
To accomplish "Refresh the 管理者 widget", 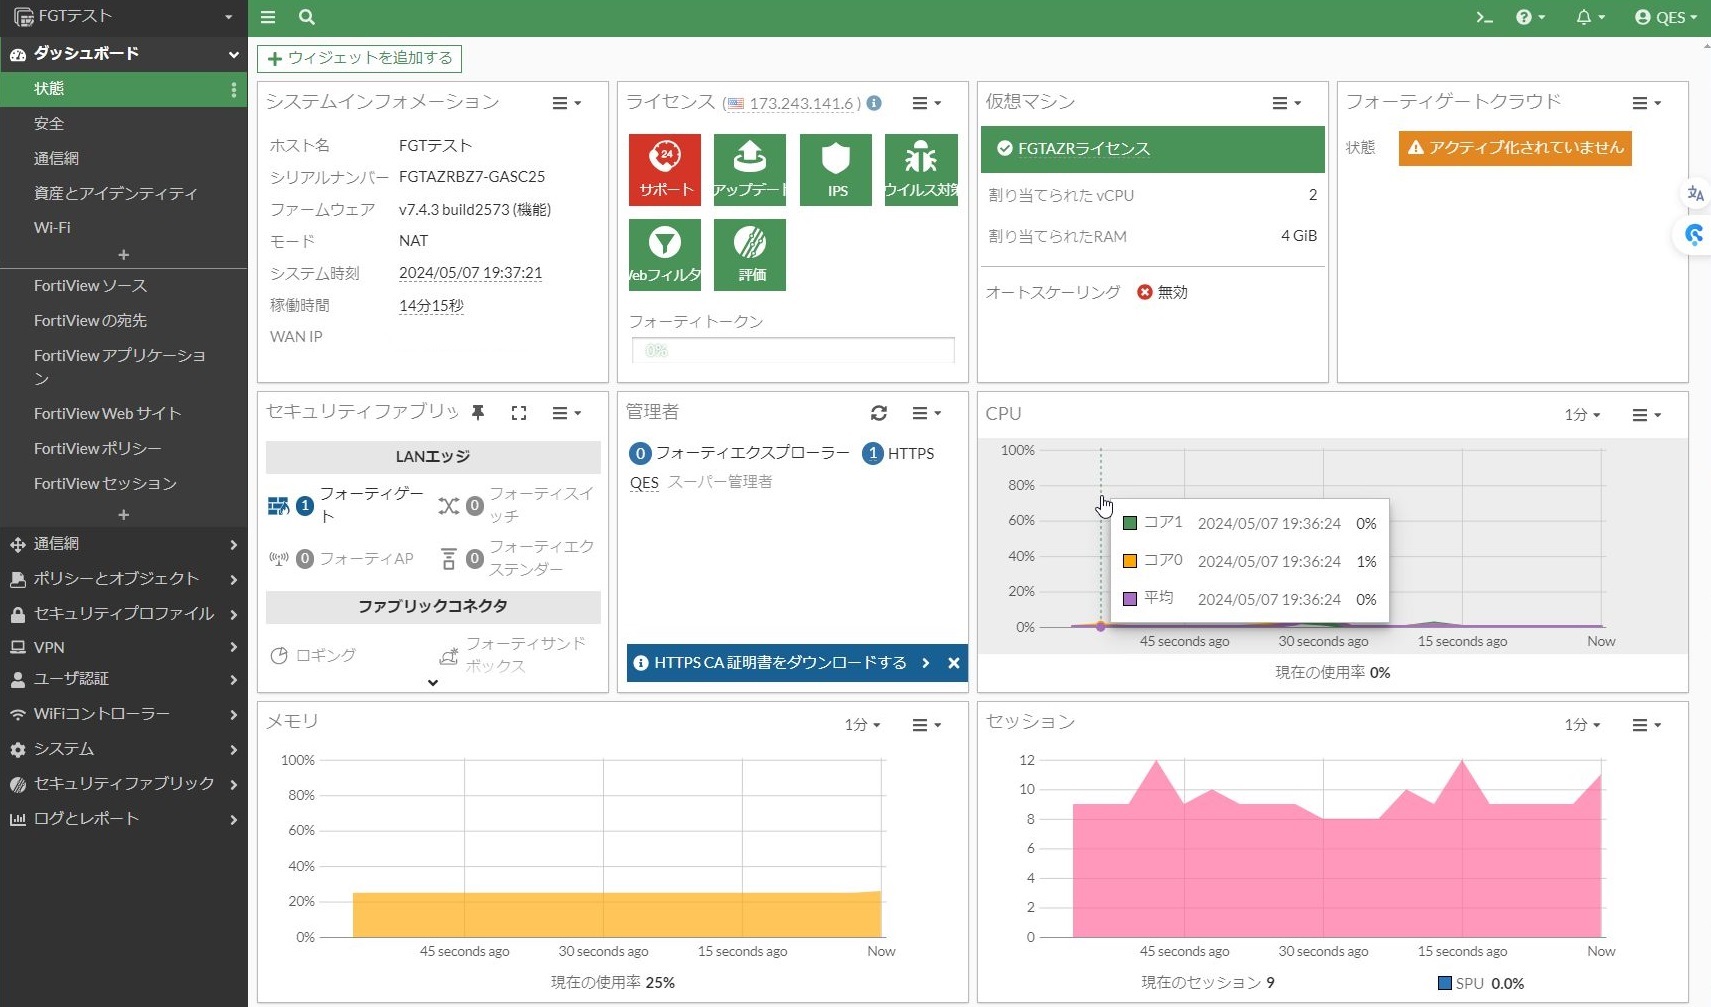I will 879,413.
